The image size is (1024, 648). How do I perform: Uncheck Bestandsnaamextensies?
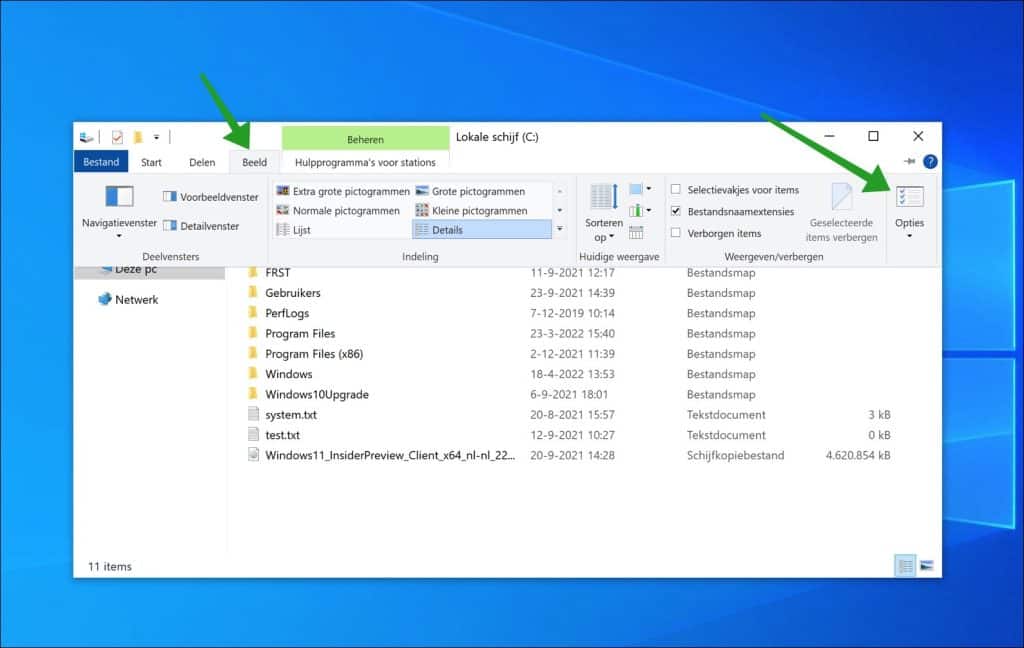pos(676,212)
